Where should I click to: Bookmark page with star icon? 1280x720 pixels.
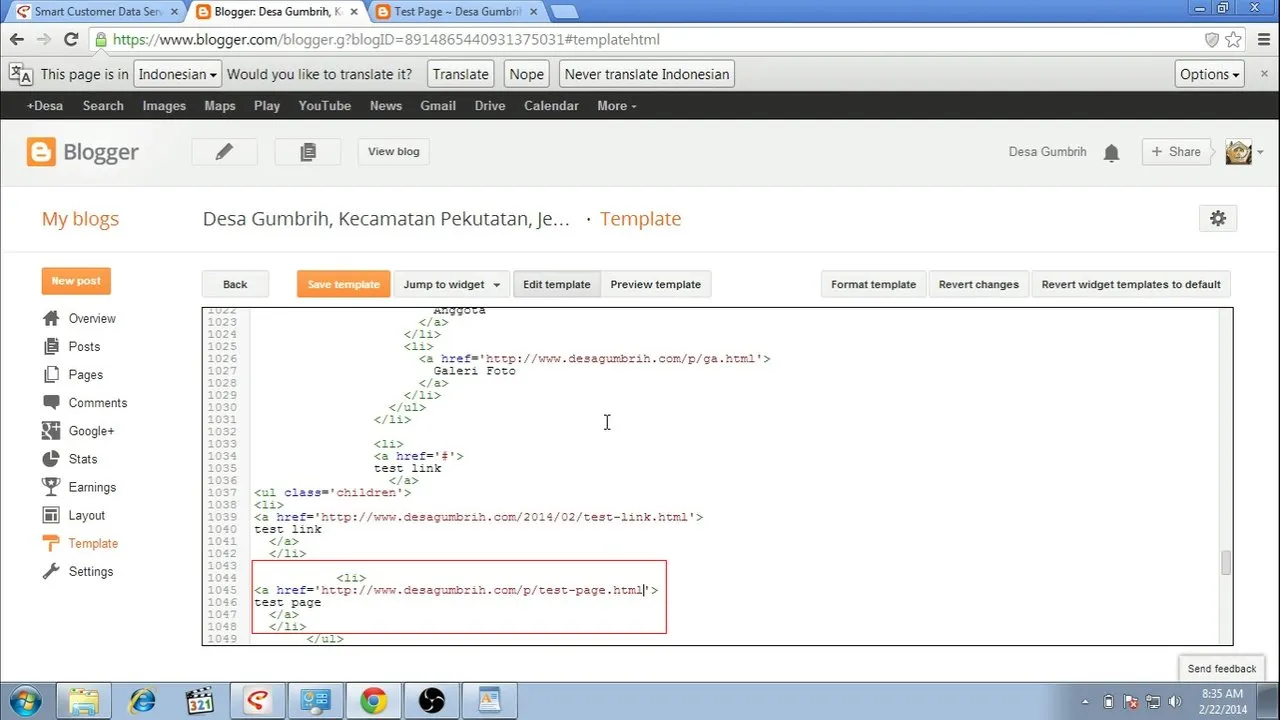1233,40
